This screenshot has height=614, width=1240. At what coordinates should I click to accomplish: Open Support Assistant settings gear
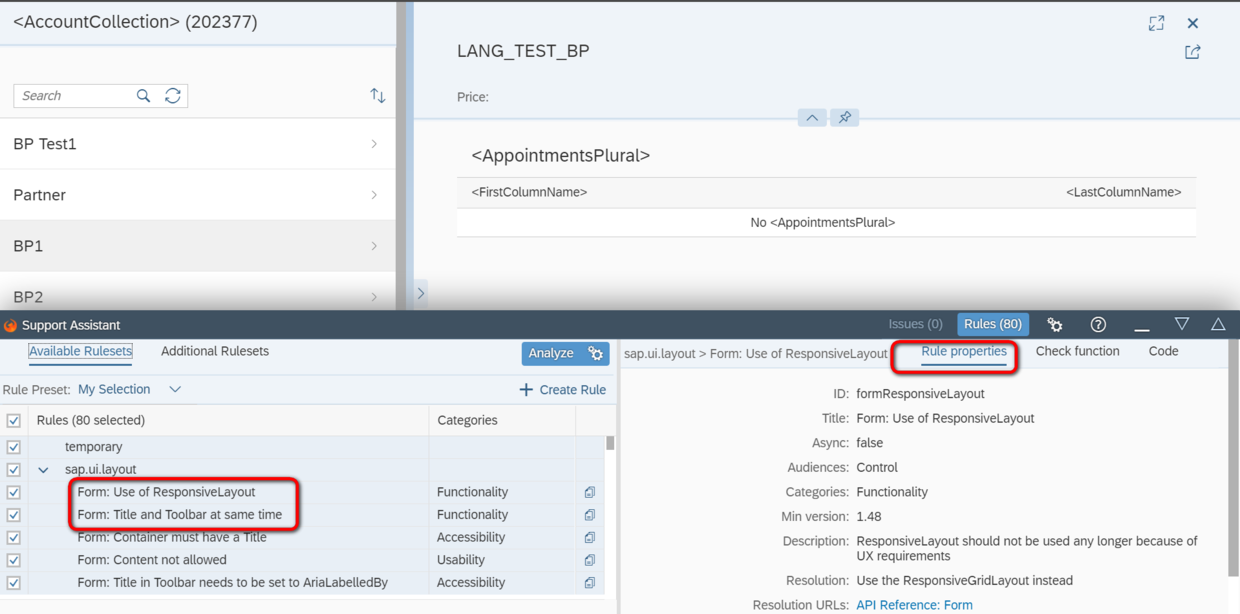point(1055,324)
